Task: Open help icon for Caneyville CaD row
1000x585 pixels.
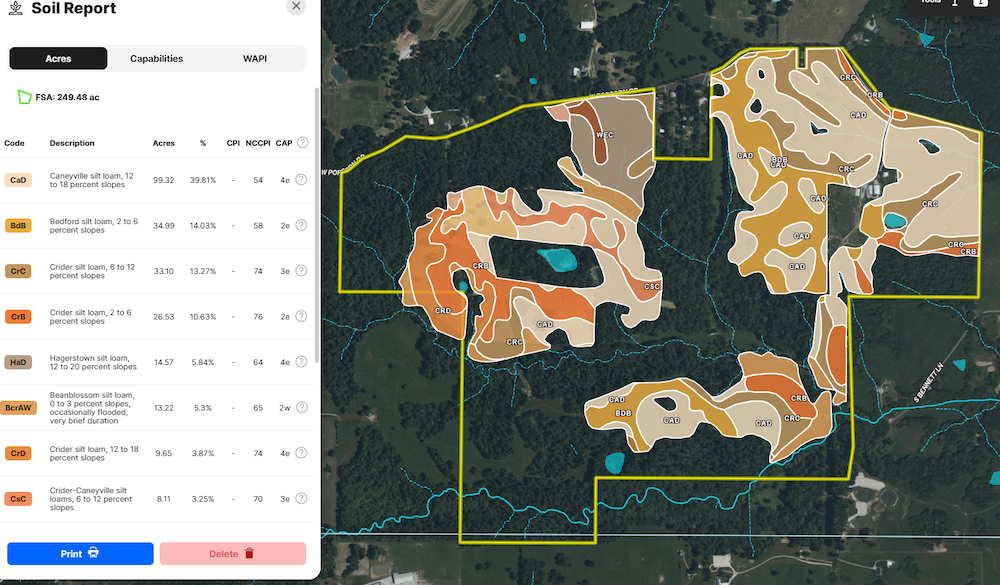Action: (x=301, y=180)
